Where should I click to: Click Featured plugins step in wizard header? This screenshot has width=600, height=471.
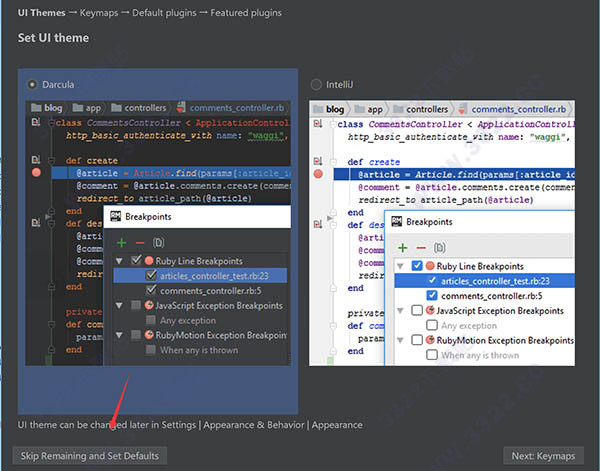(x=246, y=13)
